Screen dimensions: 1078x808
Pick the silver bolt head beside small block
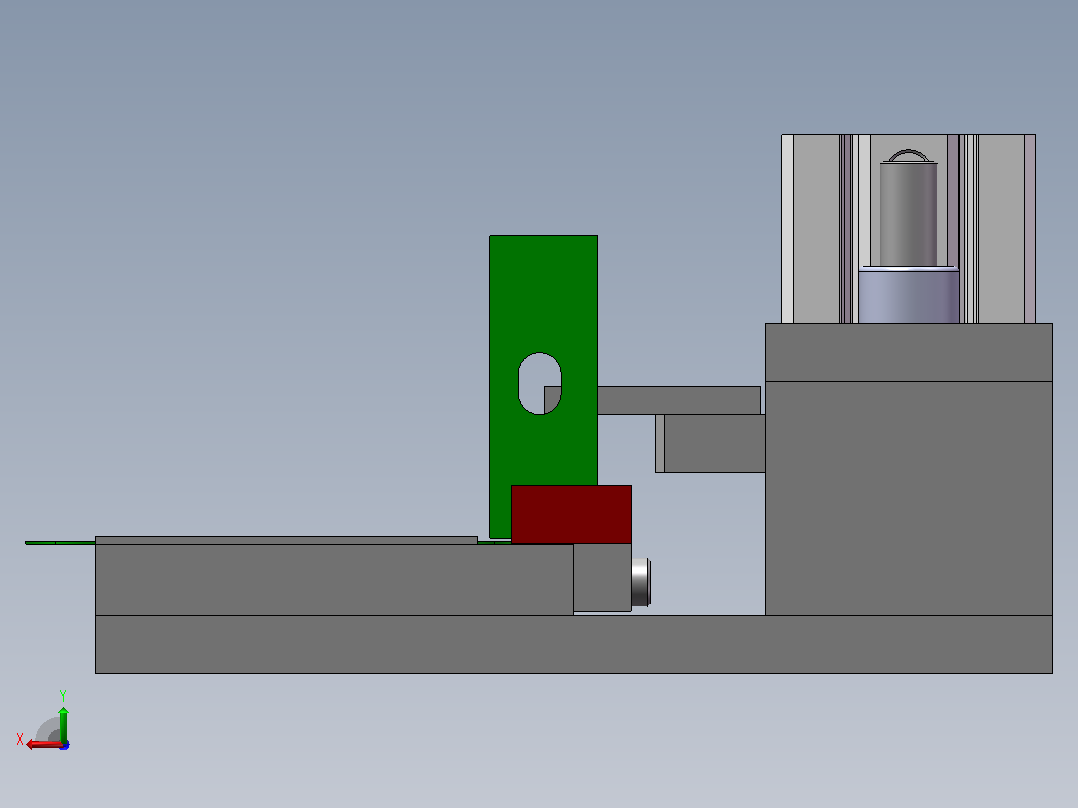pyautogui.click(x=641, y=582)
